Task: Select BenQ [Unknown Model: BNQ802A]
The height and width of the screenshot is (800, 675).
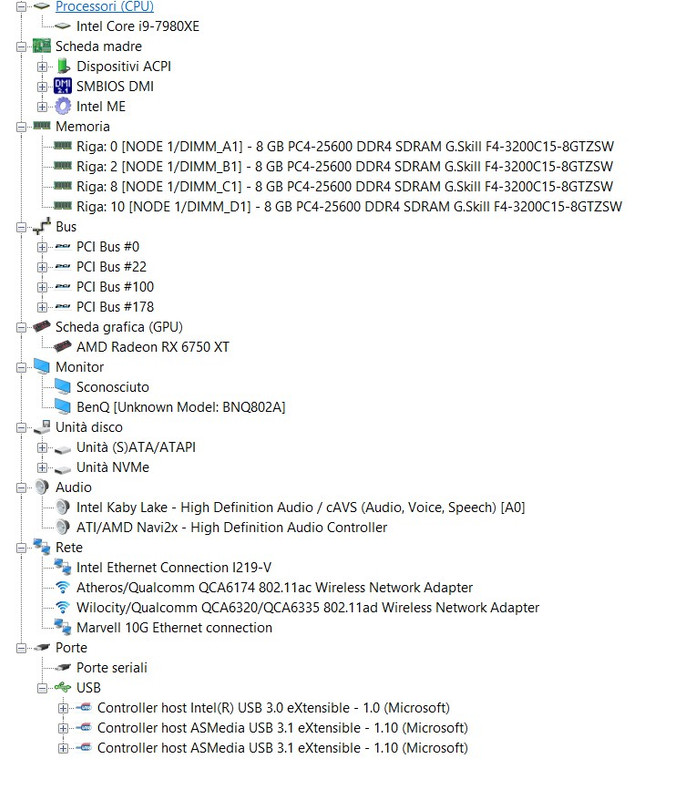Action: pyautogui.click(x=181, y=407)
